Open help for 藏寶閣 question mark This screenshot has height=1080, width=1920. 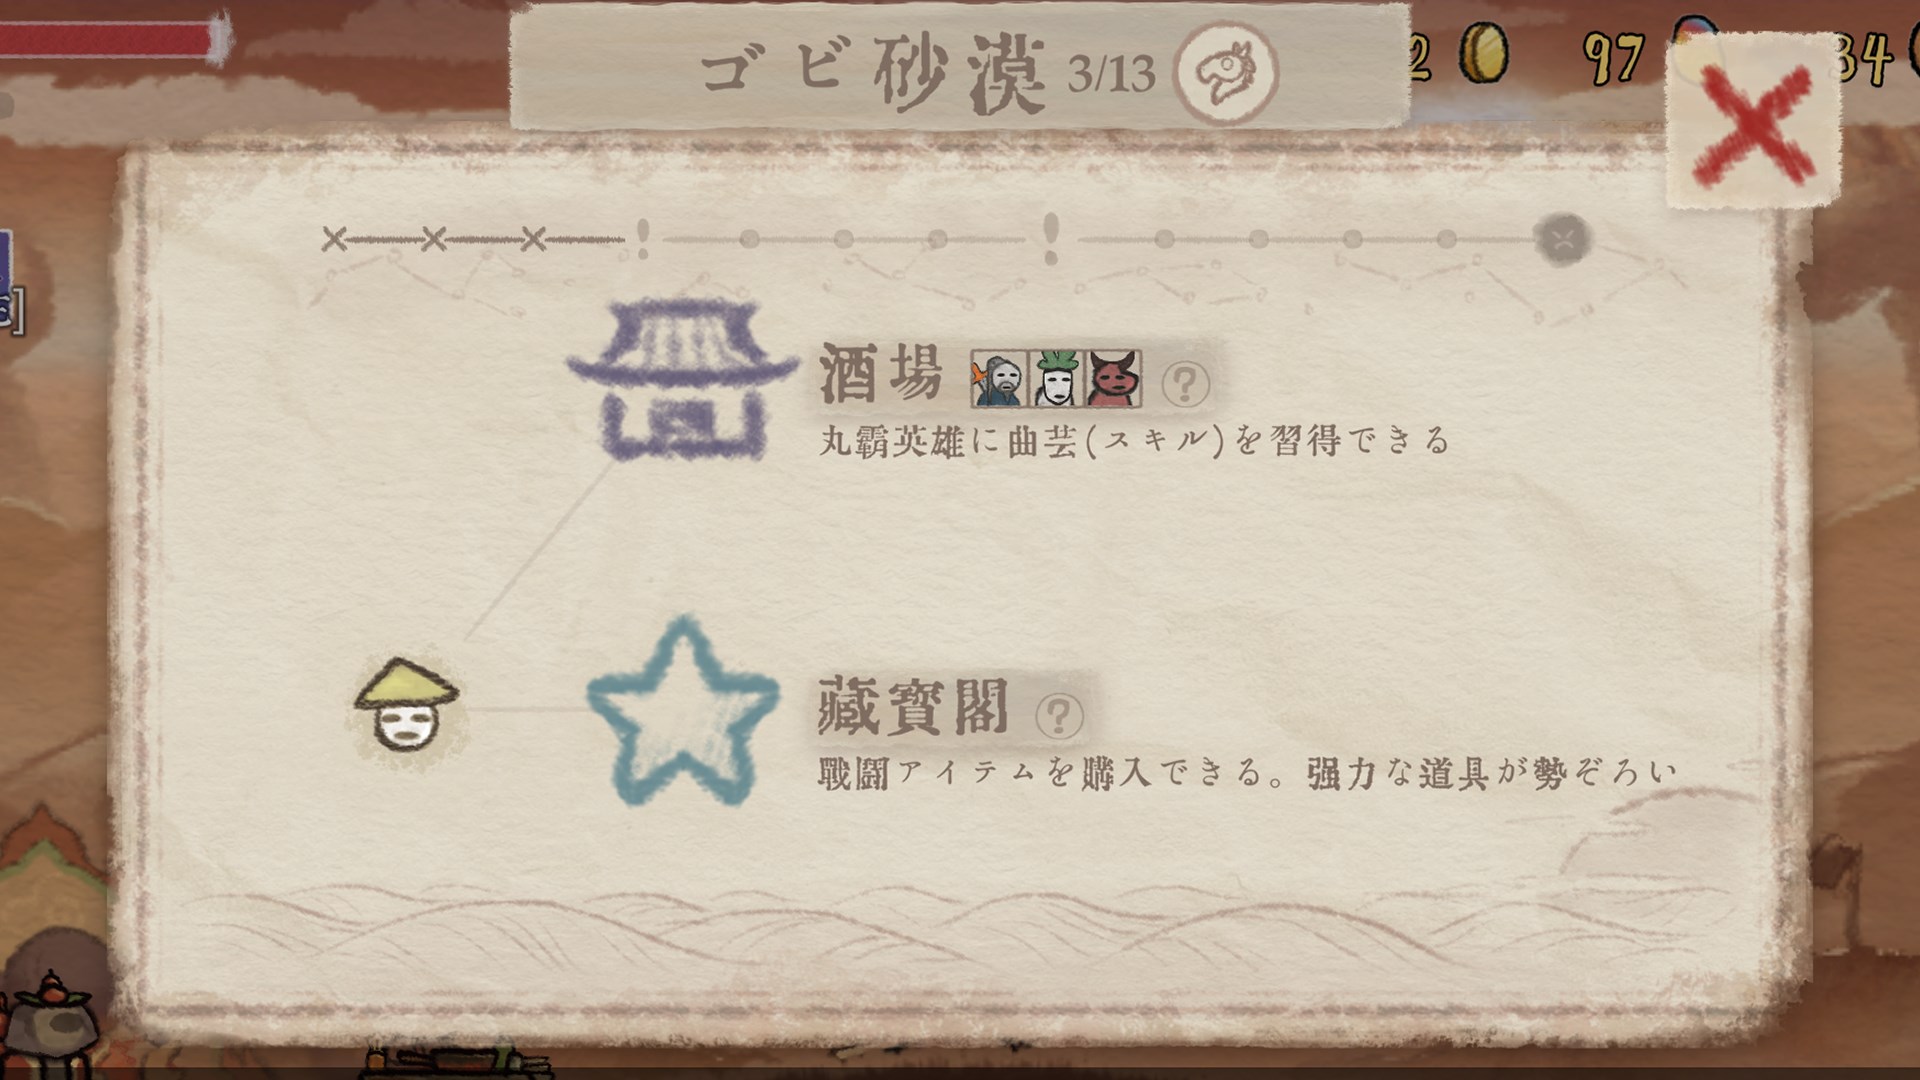tap(1059, 716)
